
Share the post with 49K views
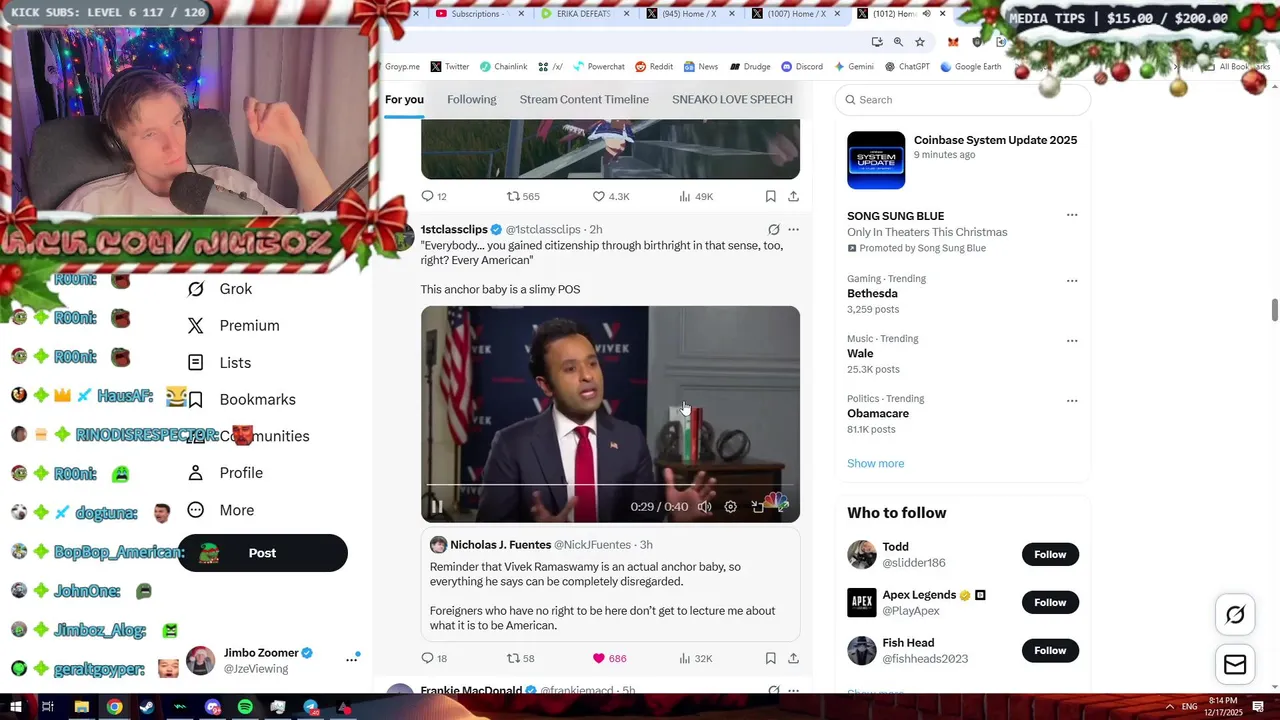793,197
